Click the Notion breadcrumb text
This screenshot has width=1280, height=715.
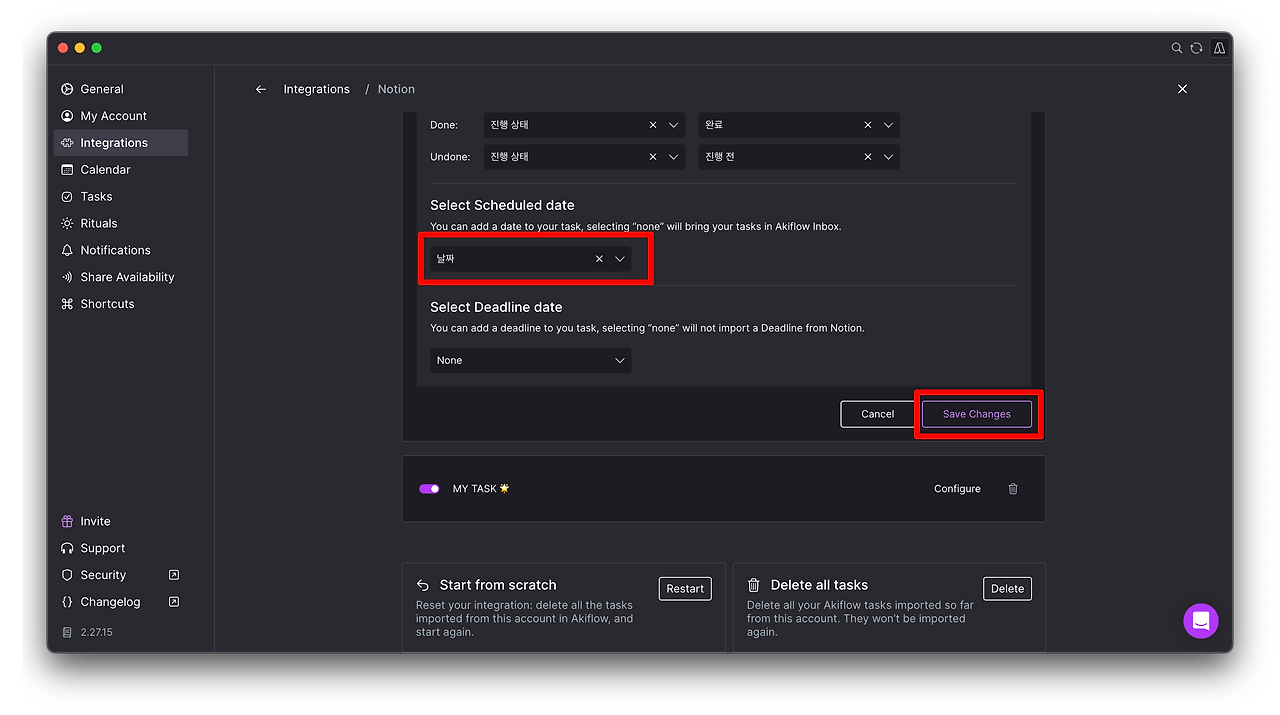[x=396, y=89]
